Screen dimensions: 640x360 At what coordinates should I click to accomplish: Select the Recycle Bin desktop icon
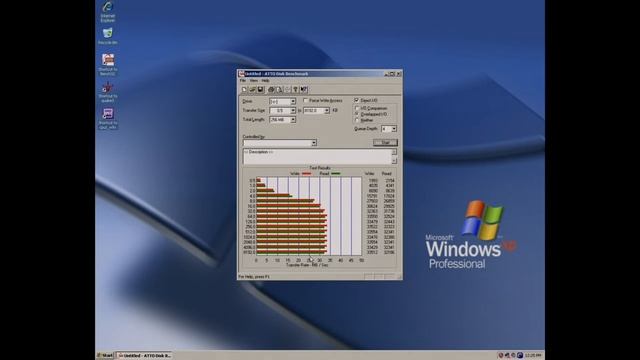tap(108, 36)
